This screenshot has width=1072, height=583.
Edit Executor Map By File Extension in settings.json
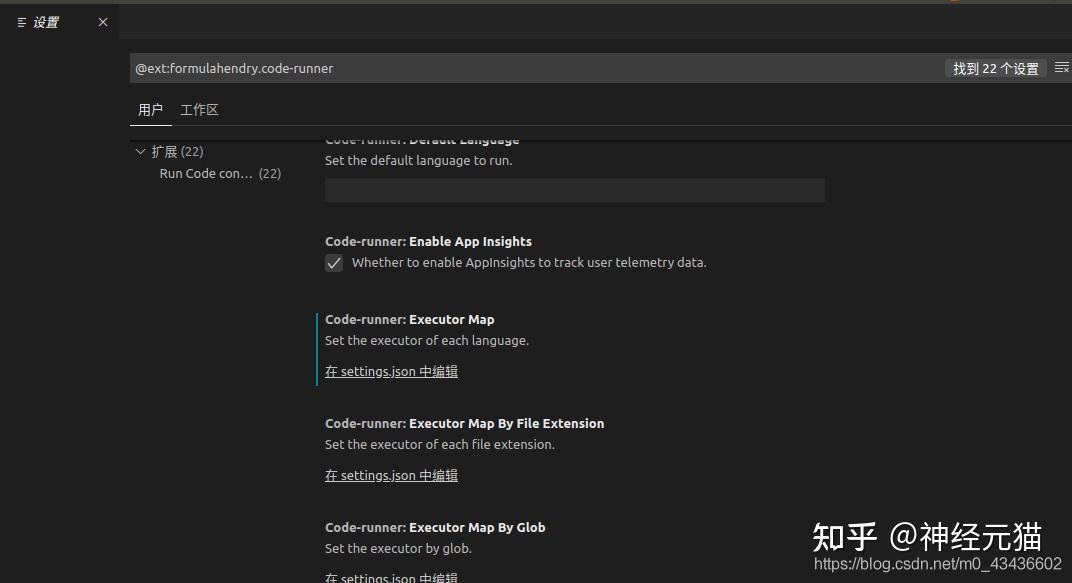(x=391, y=475)
